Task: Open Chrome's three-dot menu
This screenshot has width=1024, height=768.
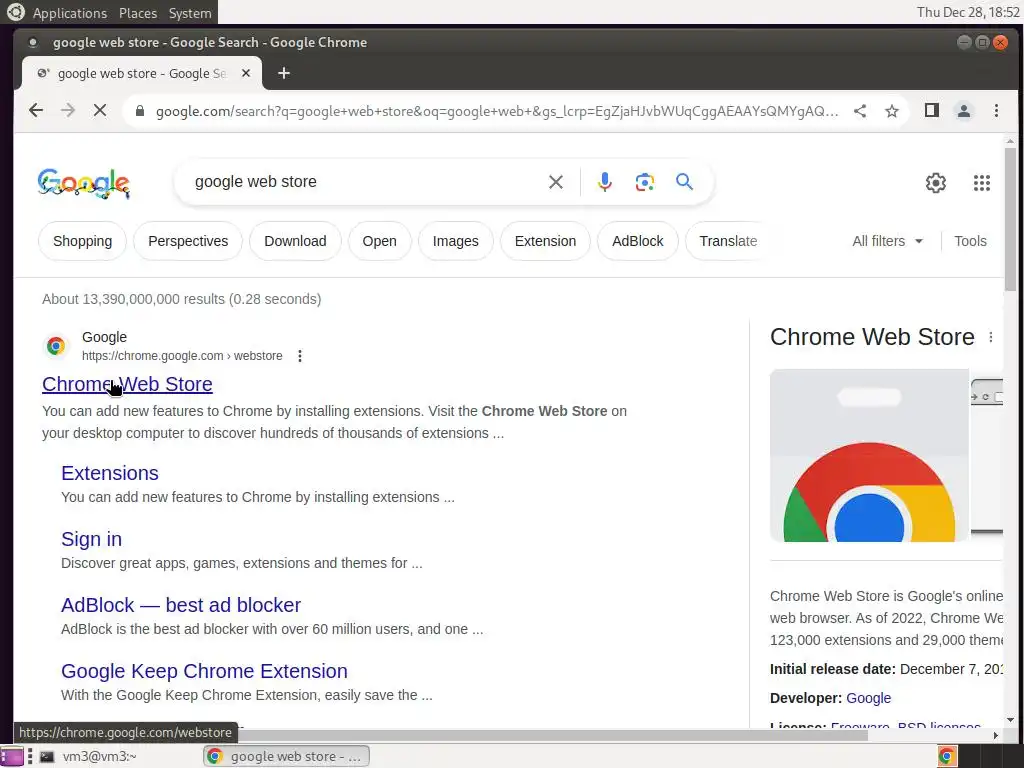Action: (996, 110)
